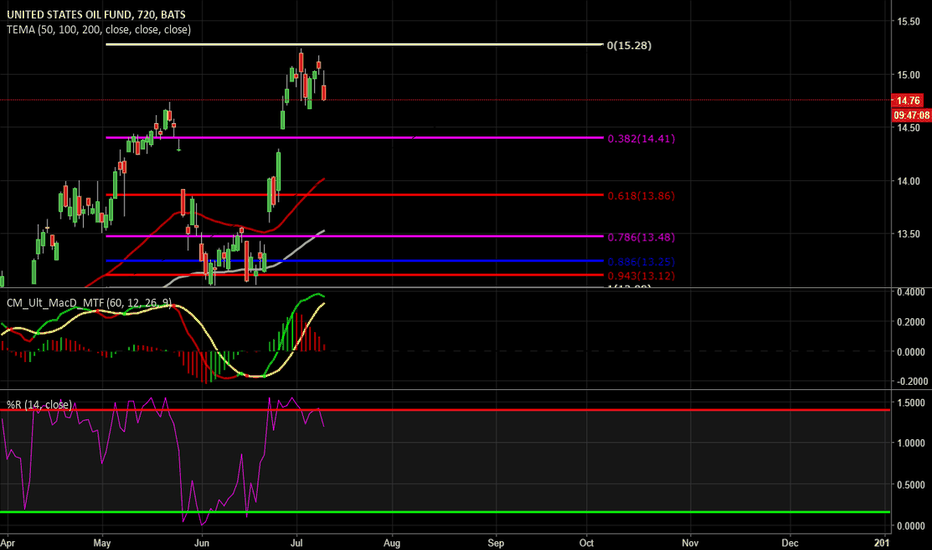Image resolution: width=932 pixels, height=550 pixels.
Task: Click the 0.886(13.25) Fibonacci label
Action: click(641, 262)
